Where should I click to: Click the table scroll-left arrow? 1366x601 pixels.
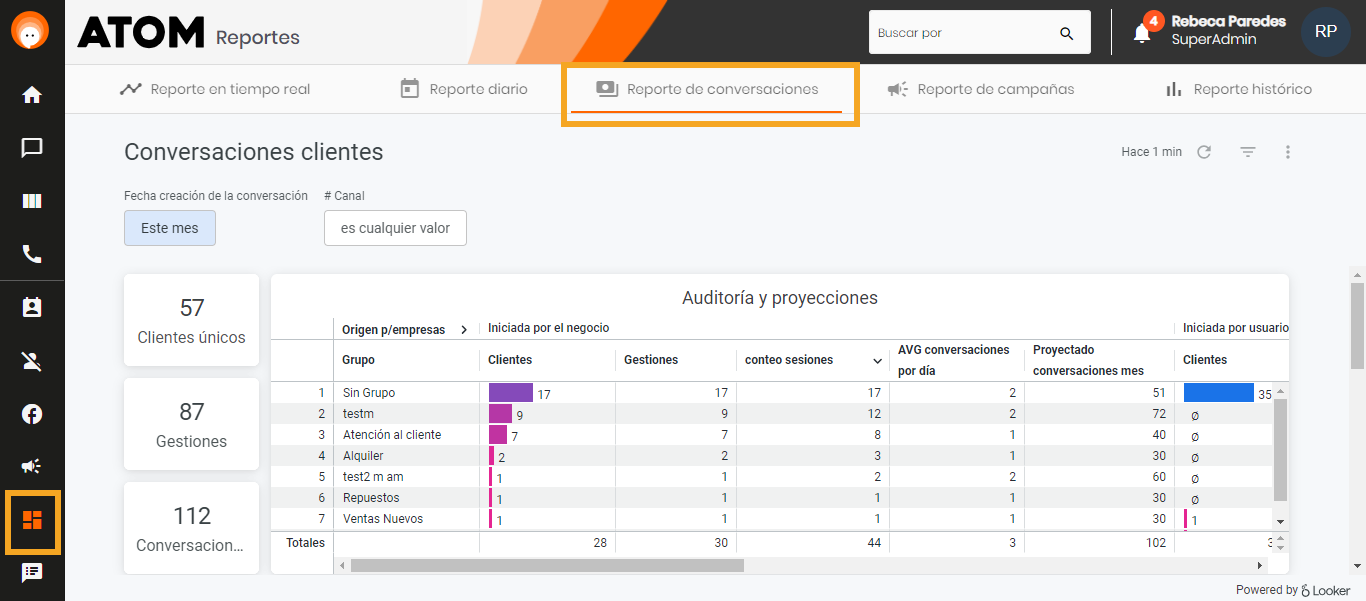(342, 566)
